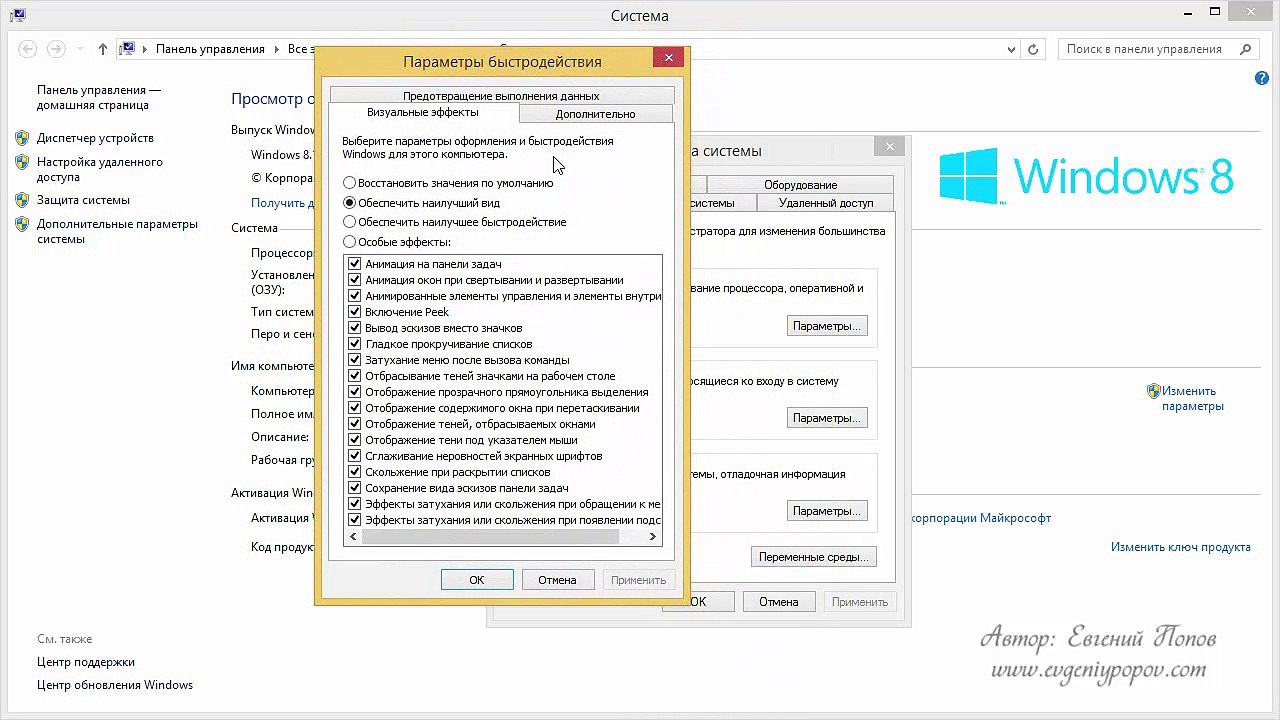Image resolution: width=1280 pixels, height=720 pixels.
Task: Click left arrow of effects list scrollbar
Action: [x=352, y=537]
